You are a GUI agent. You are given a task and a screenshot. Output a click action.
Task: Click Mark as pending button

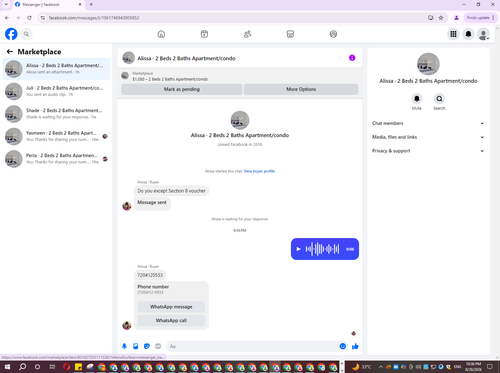pos(182,89)
